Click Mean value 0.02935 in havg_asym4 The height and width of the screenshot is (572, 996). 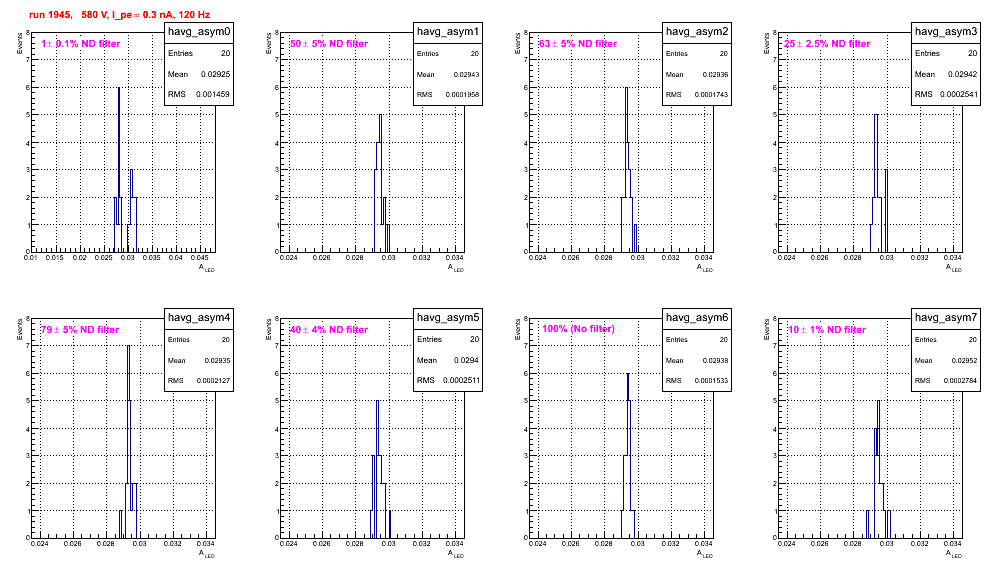pyautogui.click(x=217, y=361)
